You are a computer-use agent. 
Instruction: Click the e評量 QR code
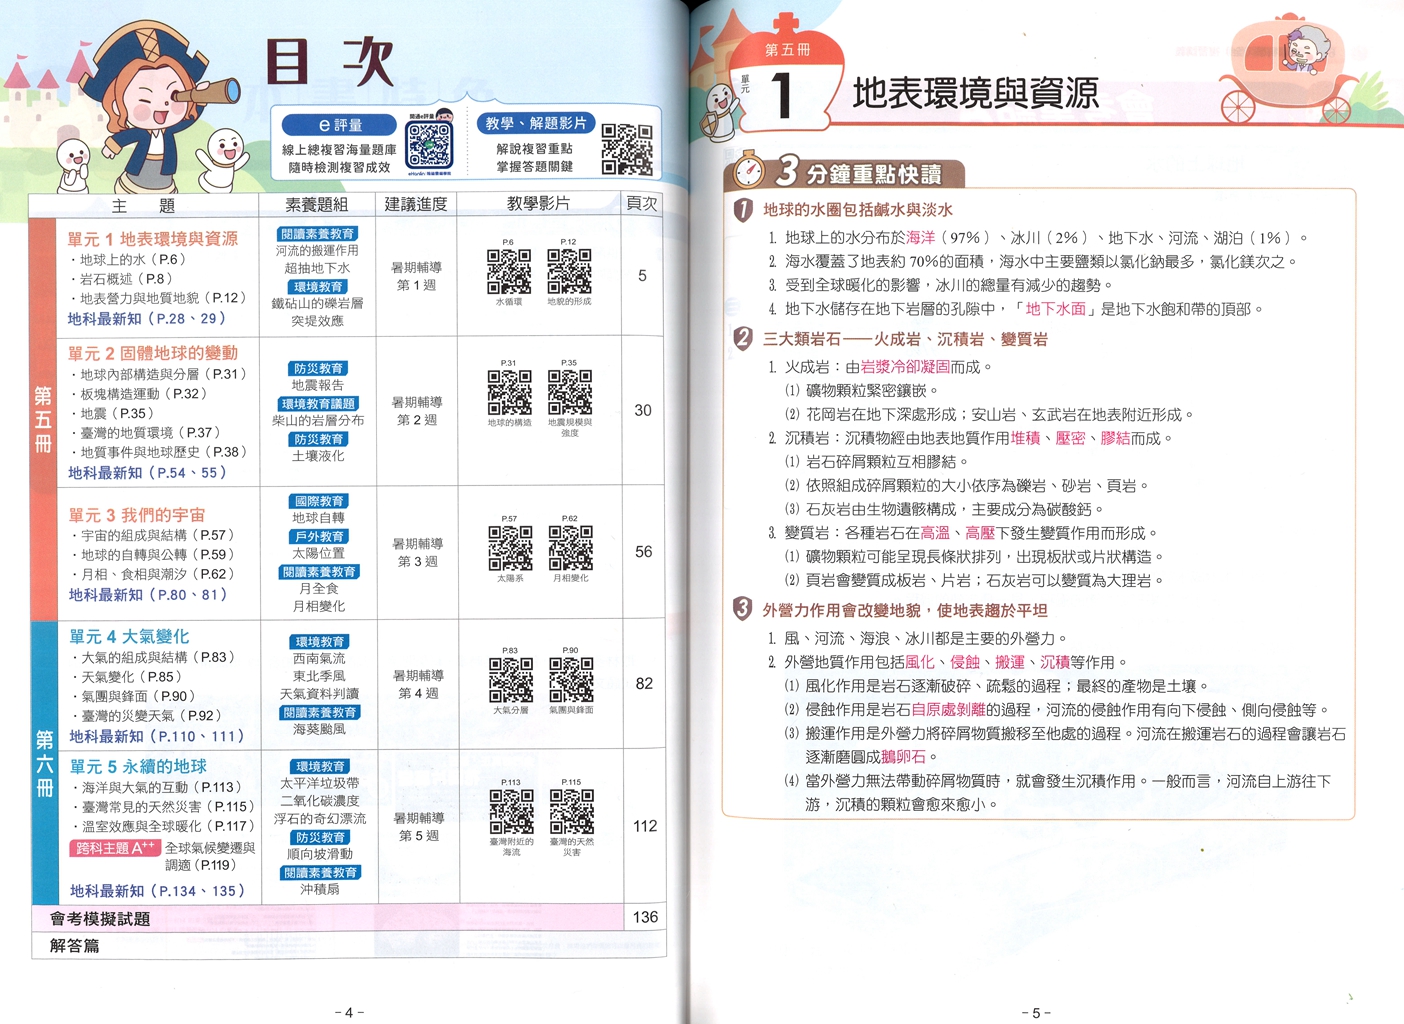[430, 147]
